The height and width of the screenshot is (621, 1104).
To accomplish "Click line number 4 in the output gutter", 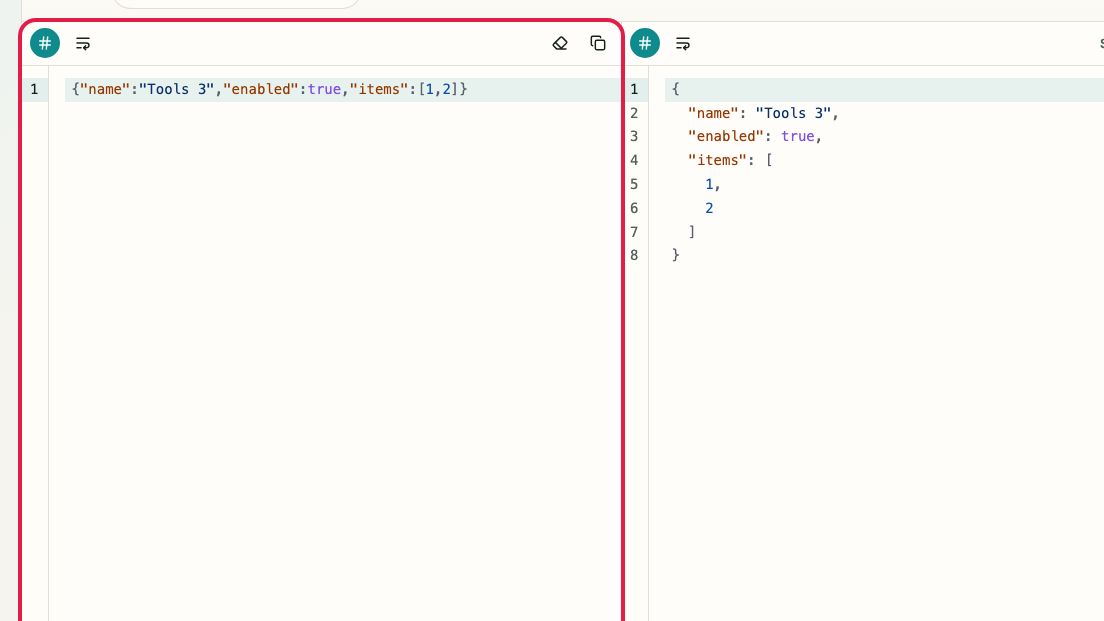I will pyautogui.click(x=634, y=161).
